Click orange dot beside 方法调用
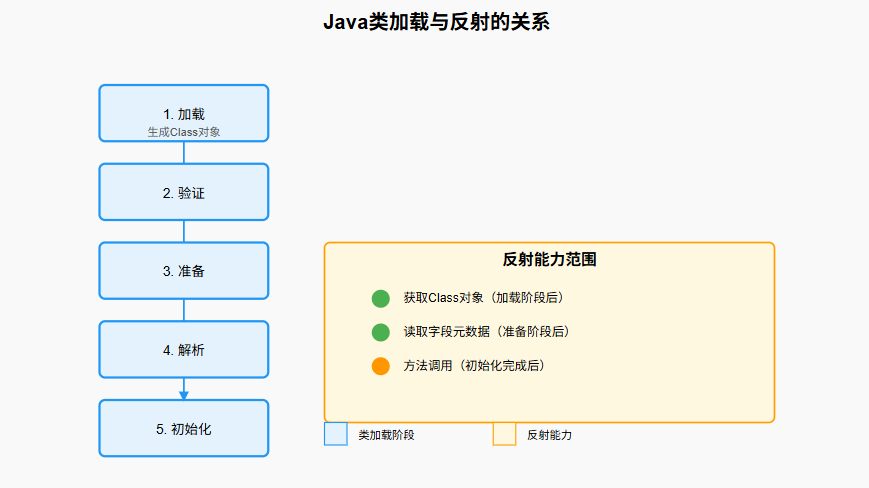The image size is (869, 488). tap(381, 366)
